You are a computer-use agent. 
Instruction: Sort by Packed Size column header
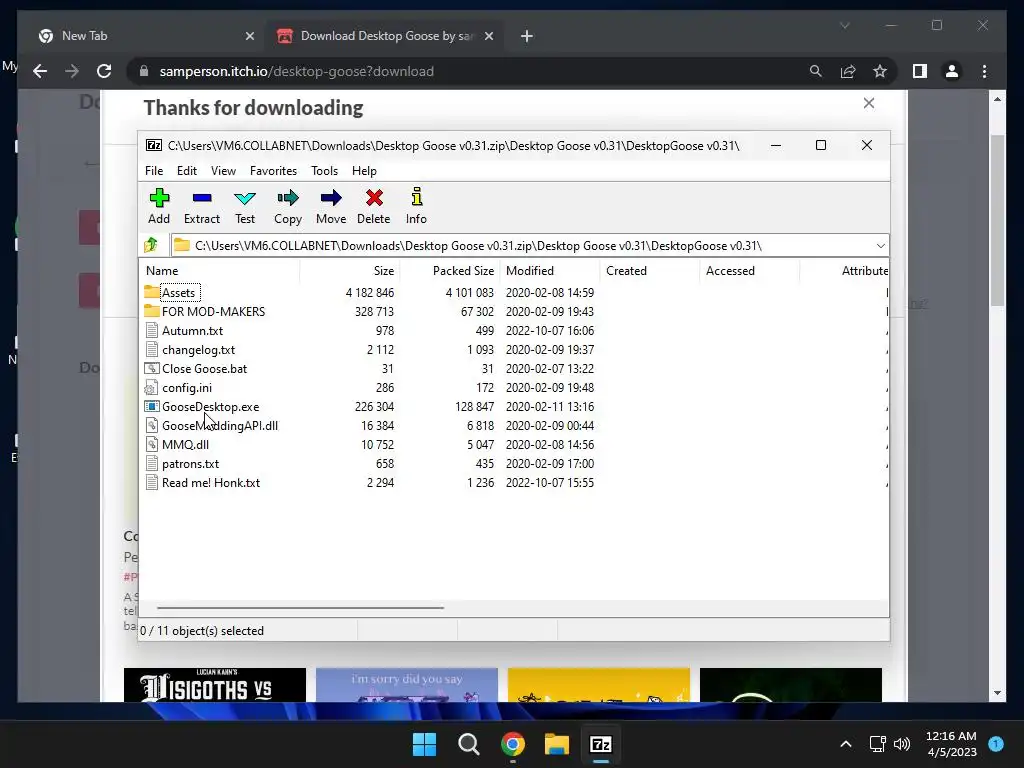450,270
